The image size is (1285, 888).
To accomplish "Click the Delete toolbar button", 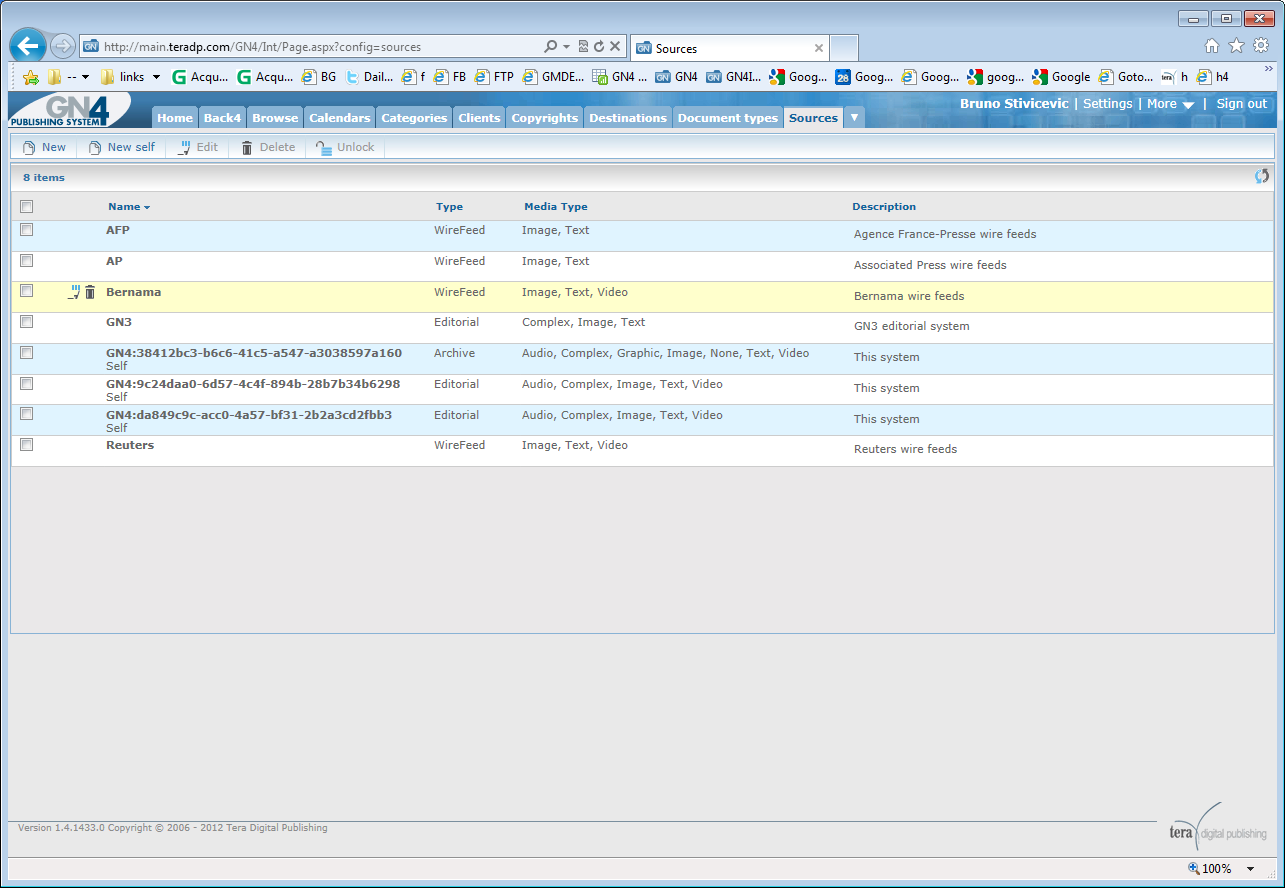I will 268,147.
